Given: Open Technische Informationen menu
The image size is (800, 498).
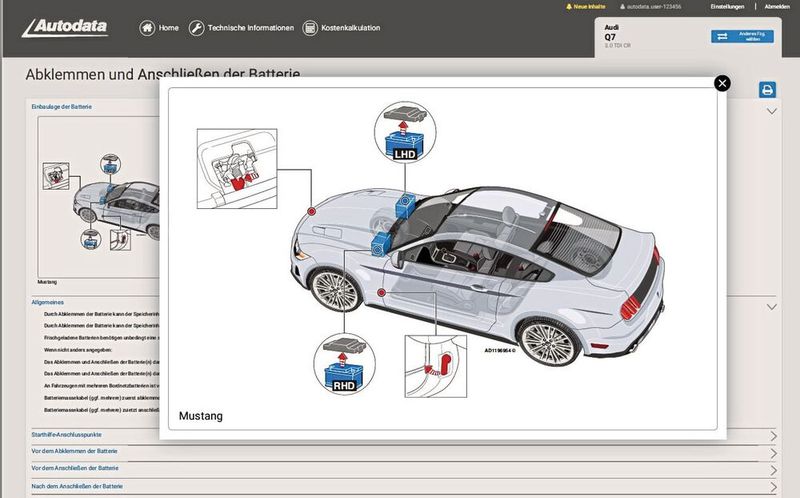Looking at the screenshot, I should point(251,28).
